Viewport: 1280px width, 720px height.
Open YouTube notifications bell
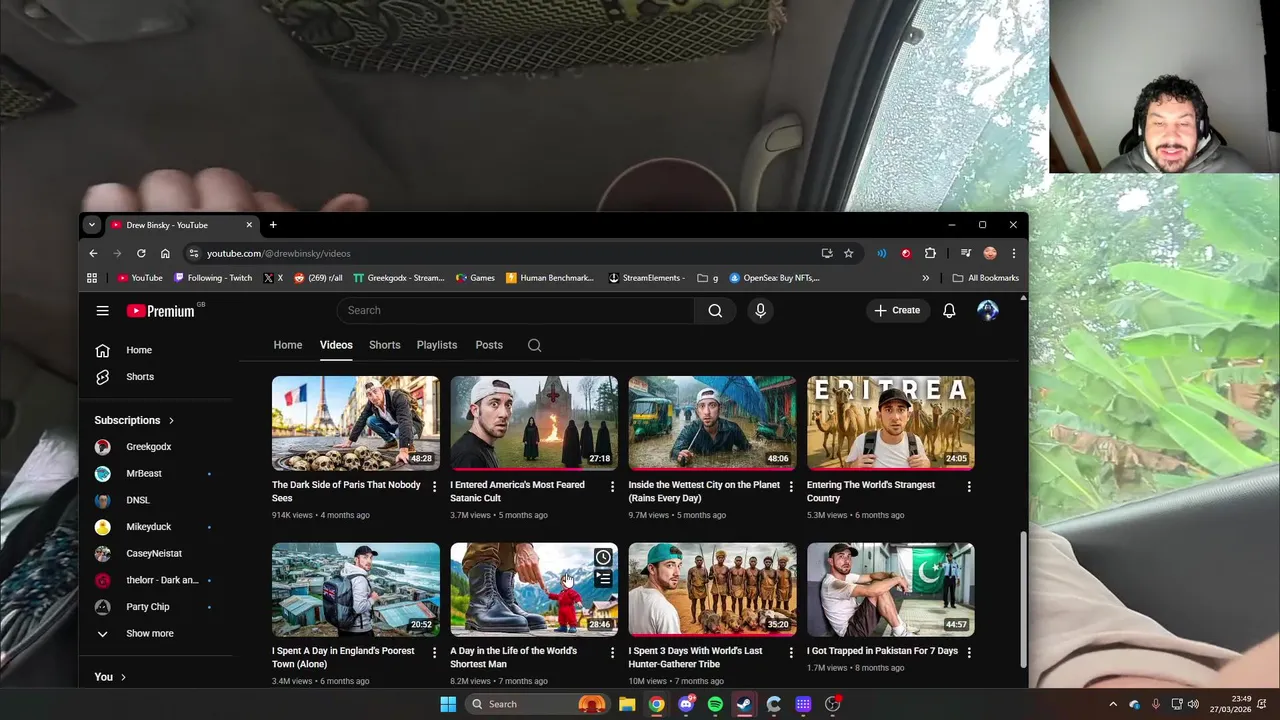[x=949, y=311]
